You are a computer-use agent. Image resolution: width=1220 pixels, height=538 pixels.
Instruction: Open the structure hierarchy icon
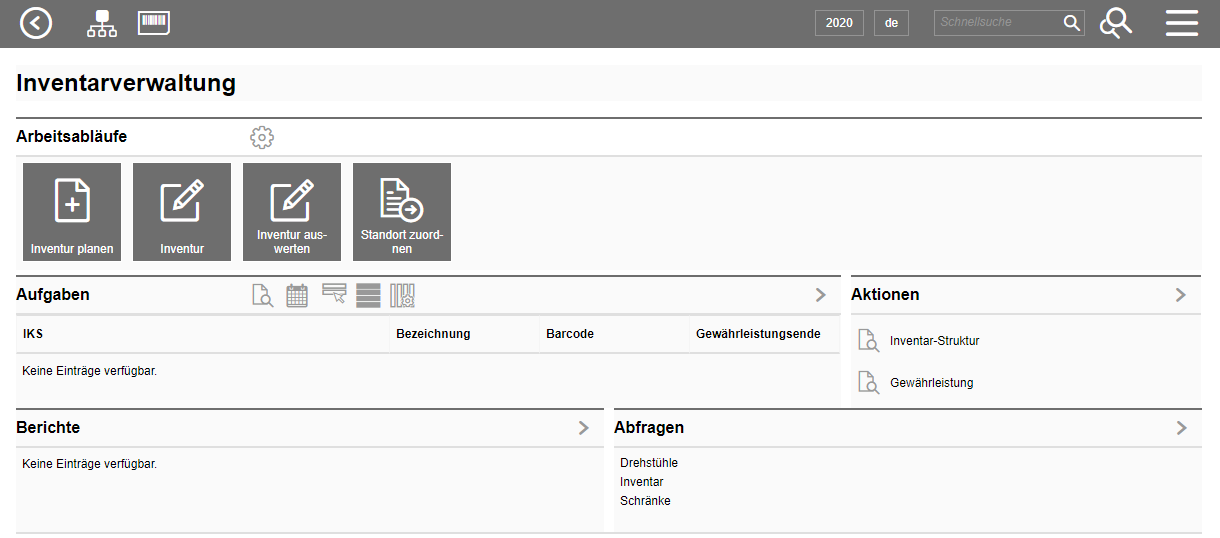coord(101,23)
